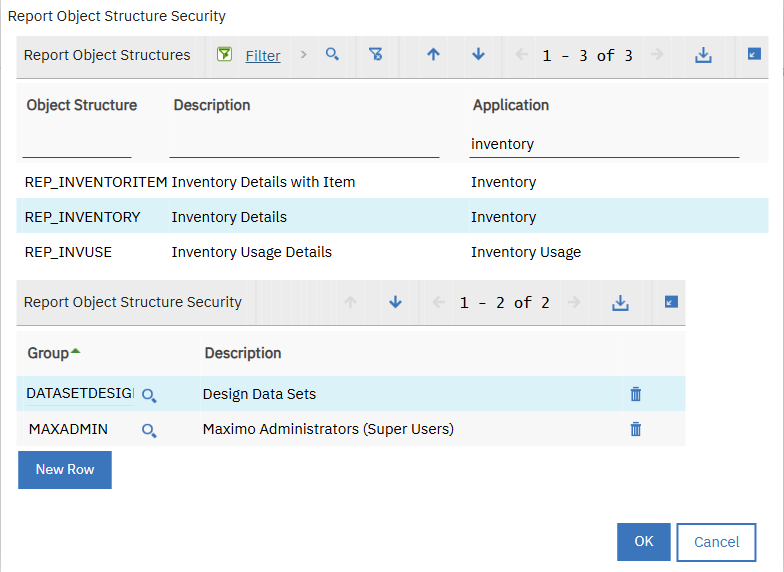Open lookup for the MAXADMIN group

[x=149, y=430]
